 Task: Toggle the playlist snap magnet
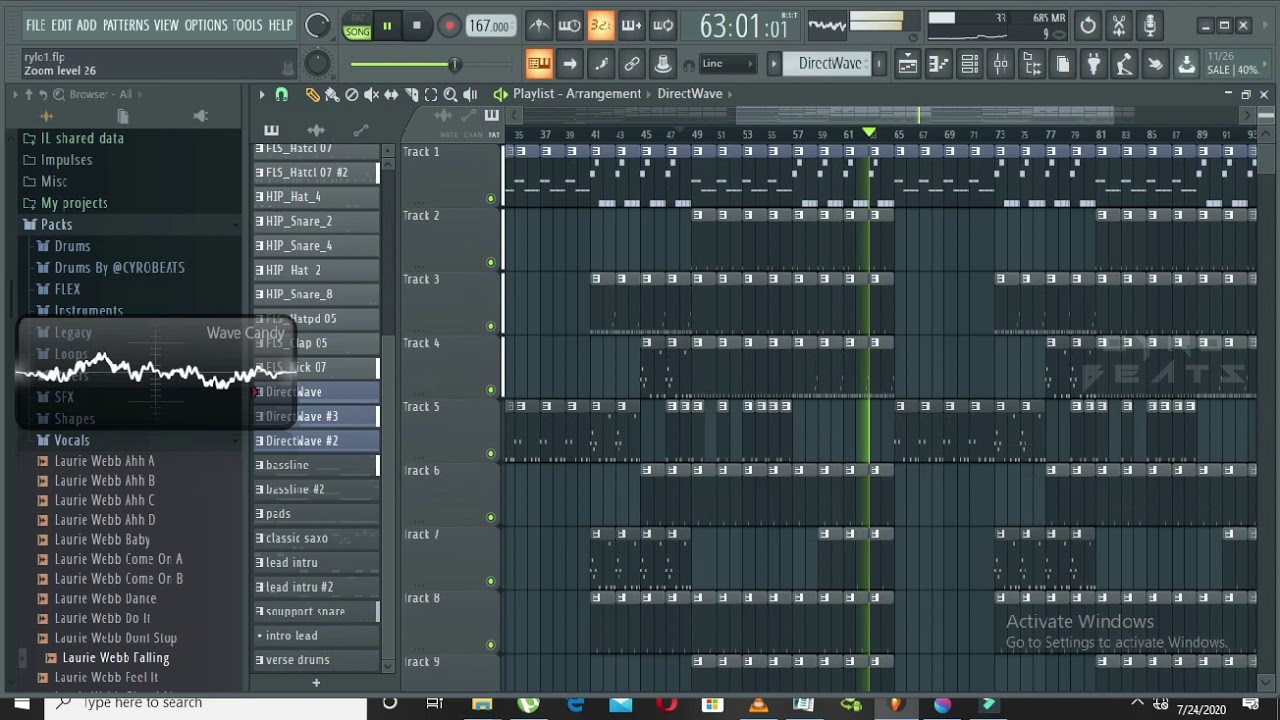[282, 94]
